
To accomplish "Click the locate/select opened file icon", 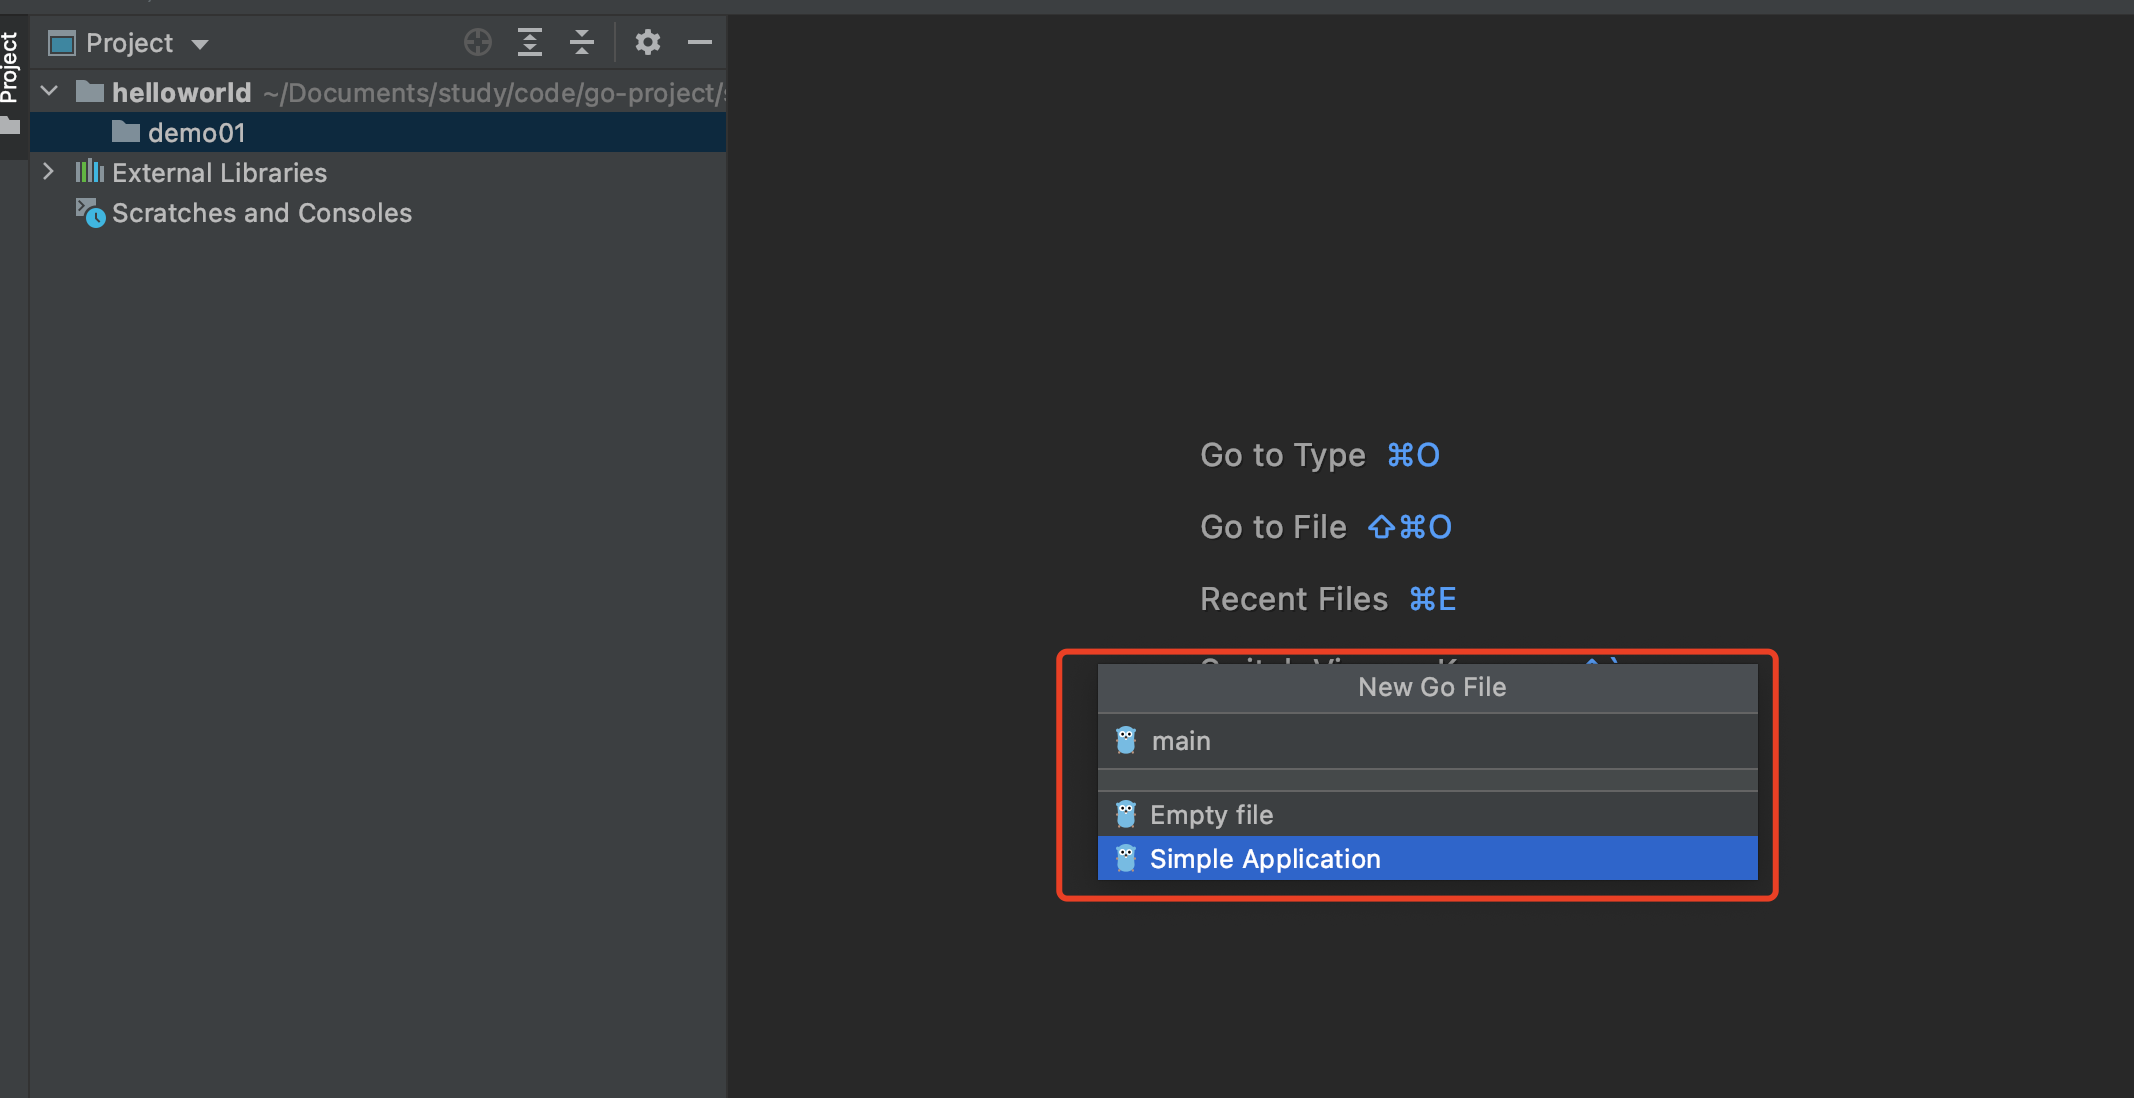I will click(x=478, y=42).
